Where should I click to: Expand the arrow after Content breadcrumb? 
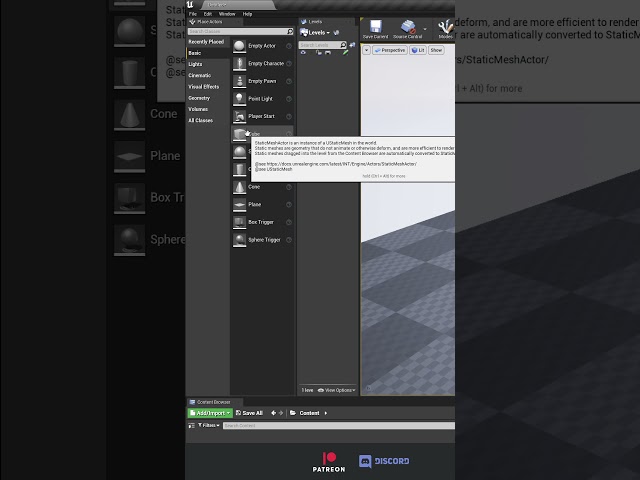(x=326, y=413)
